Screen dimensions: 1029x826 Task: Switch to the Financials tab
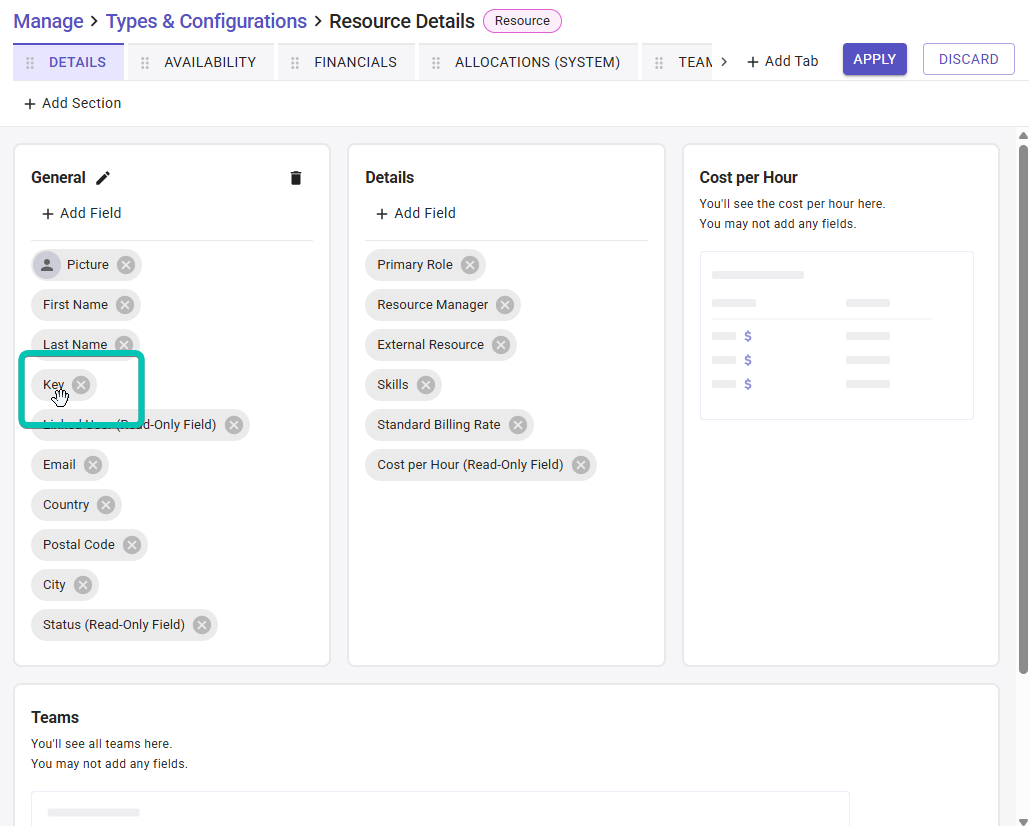[x=355, y=62]
